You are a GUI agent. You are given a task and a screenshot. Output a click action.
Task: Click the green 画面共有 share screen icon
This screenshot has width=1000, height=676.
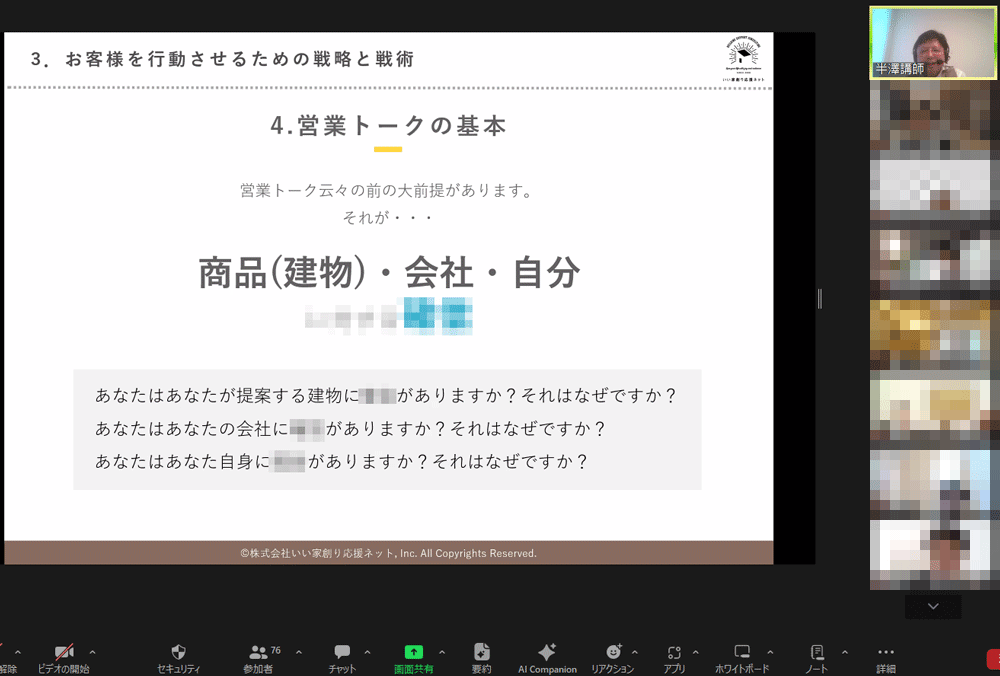pos(414,652)
